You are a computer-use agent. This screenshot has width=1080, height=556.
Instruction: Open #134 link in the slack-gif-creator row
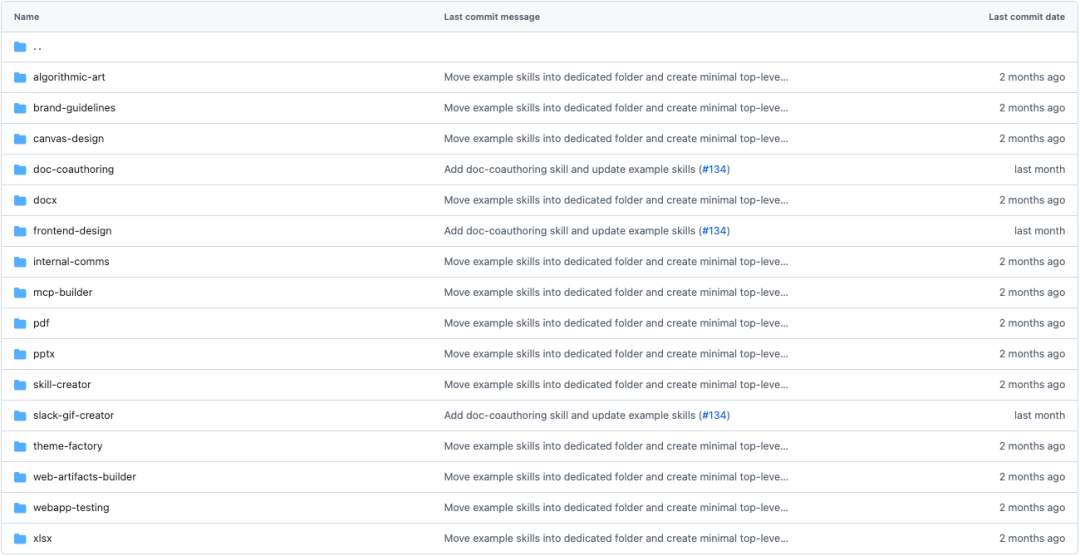click(x=714, y=416)
